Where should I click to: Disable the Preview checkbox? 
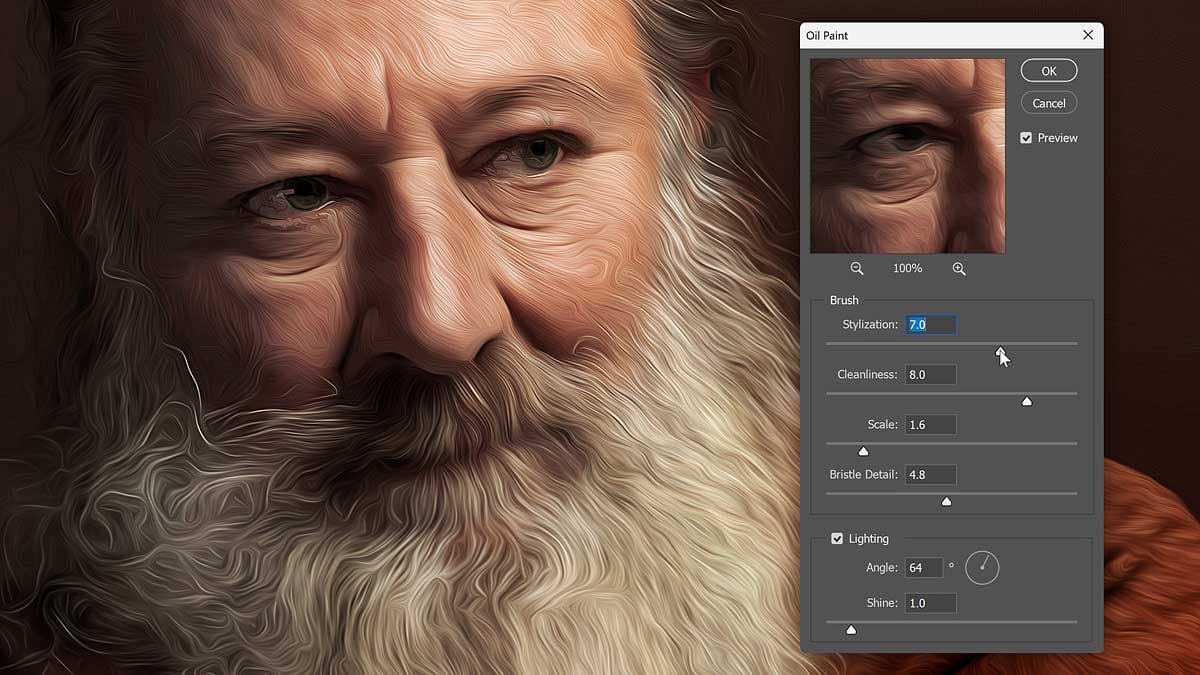click(x=1026, y=138)
